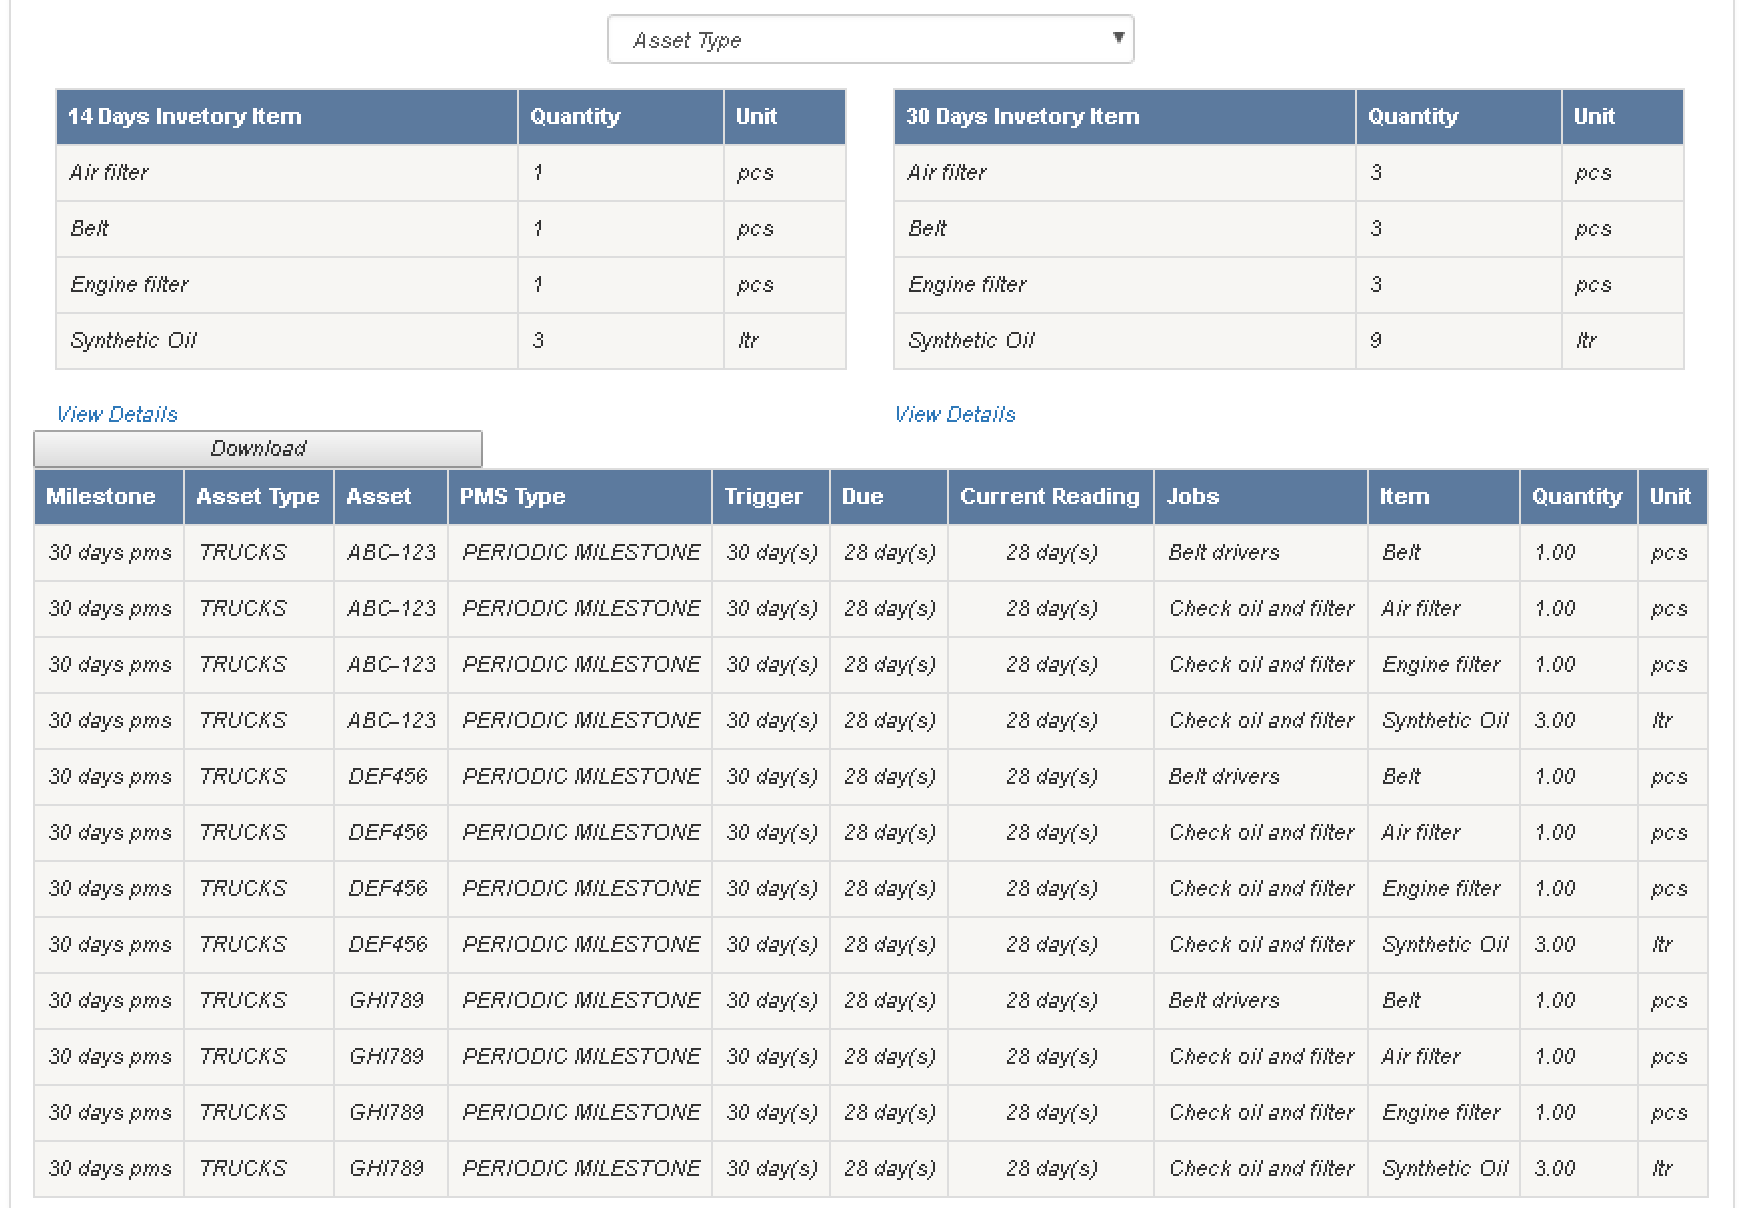Select Synthetic Oil row in 14 Days table
Viewport: 1745px width, 1208px height.
[134, 341]
